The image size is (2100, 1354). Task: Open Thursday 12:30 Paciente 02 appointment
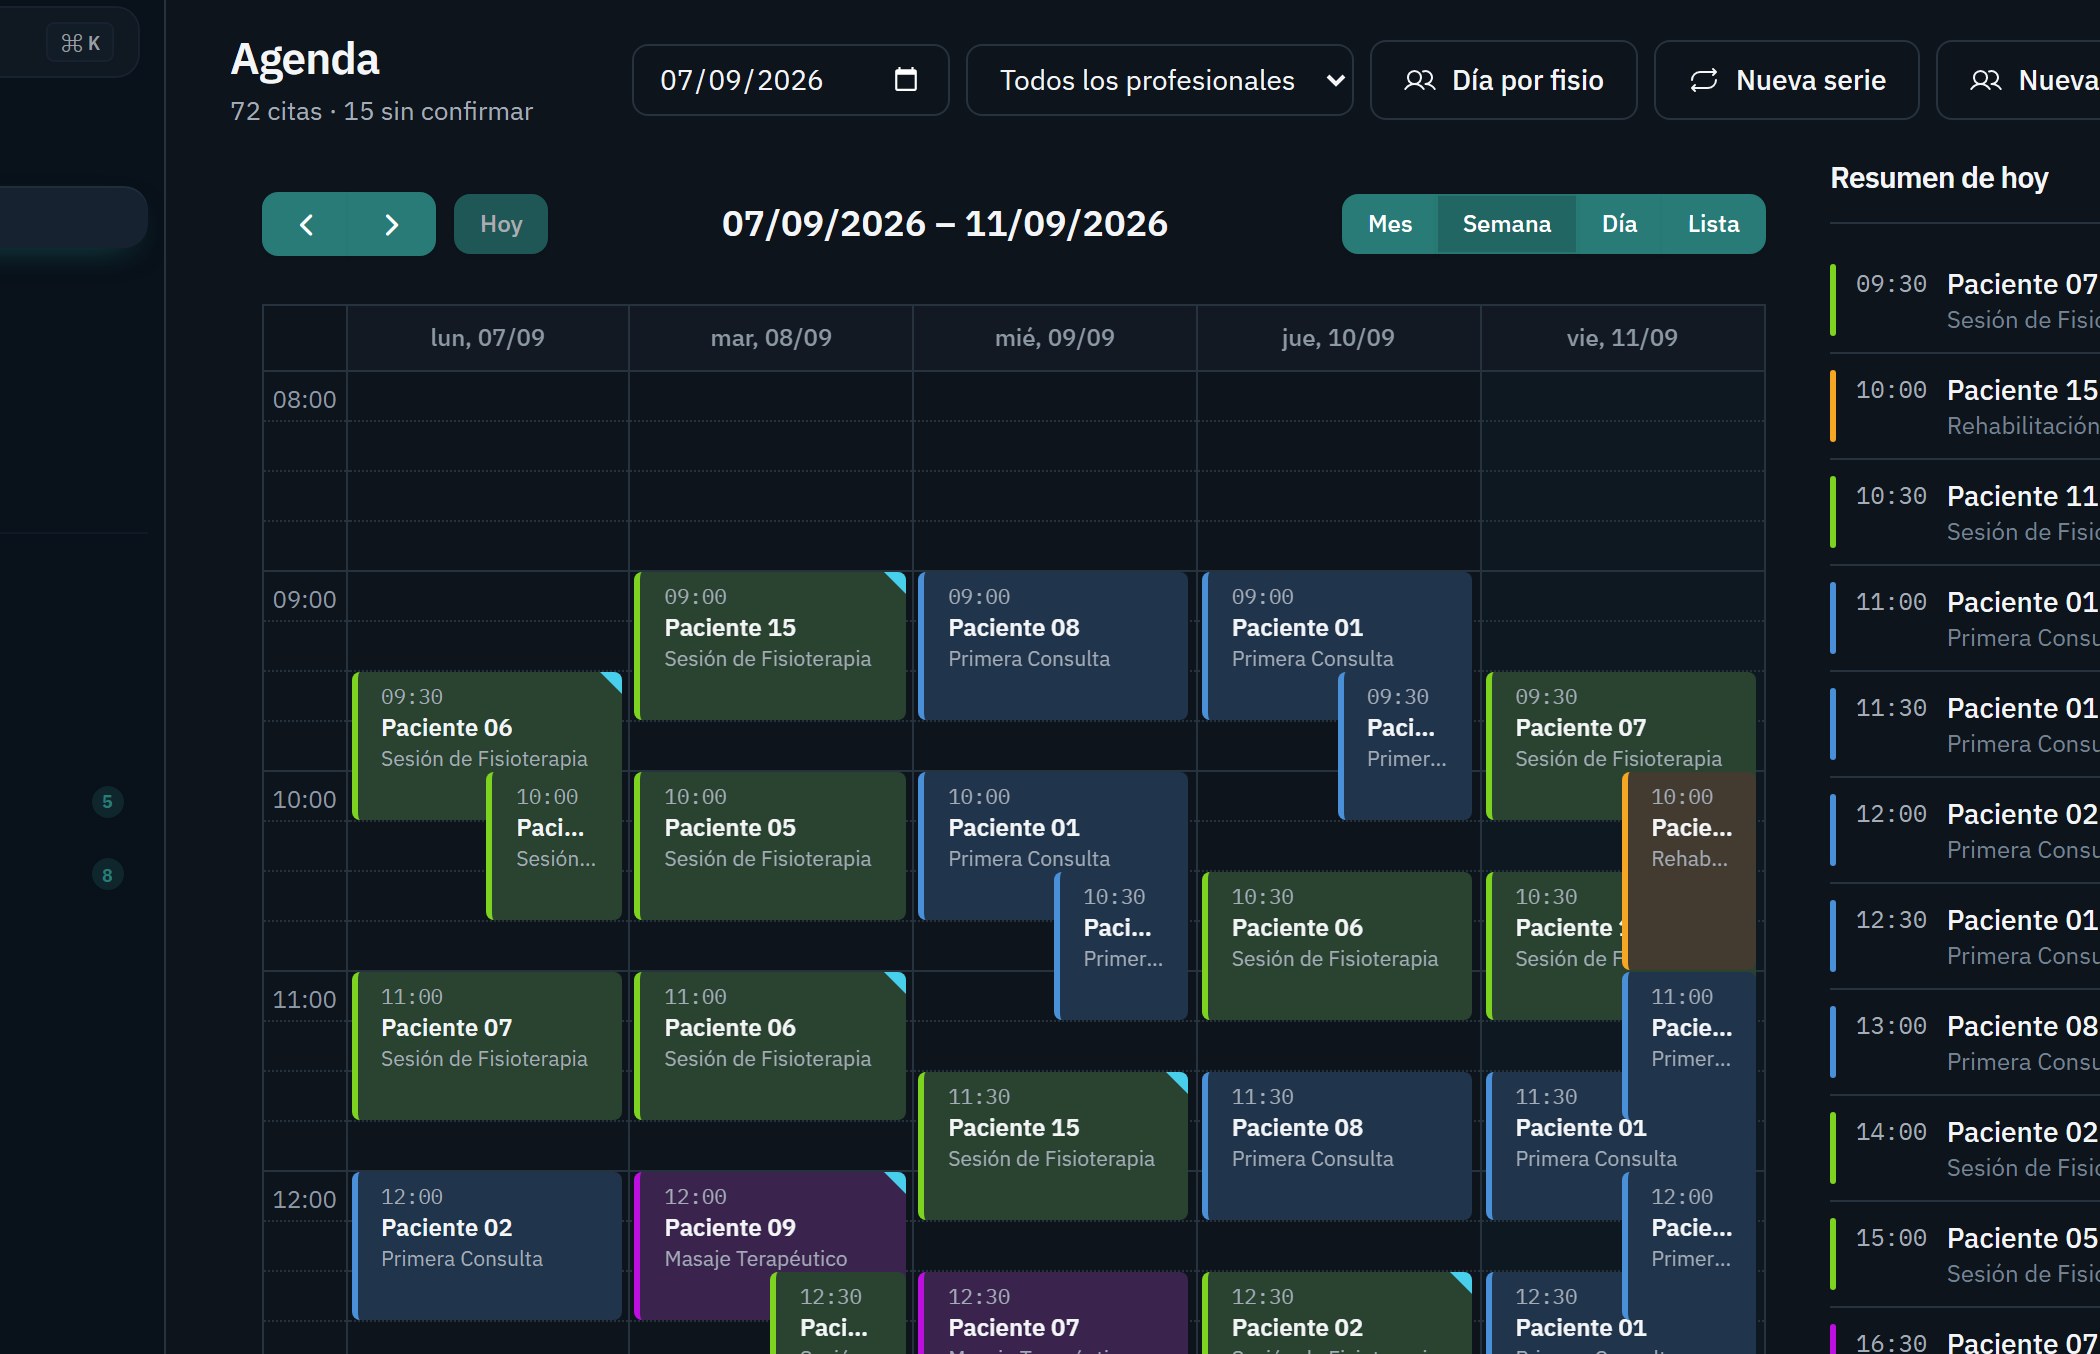(1337, 1313)
